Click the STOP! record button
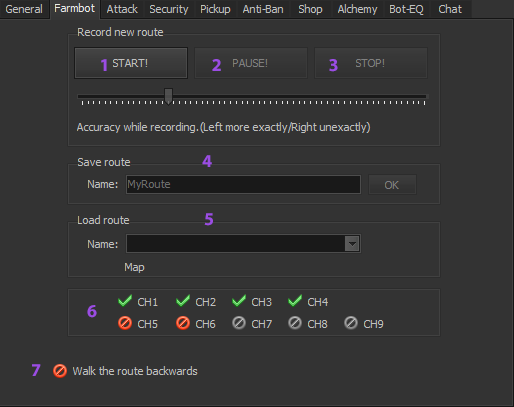Screen dimensions: 514x407 371,63
